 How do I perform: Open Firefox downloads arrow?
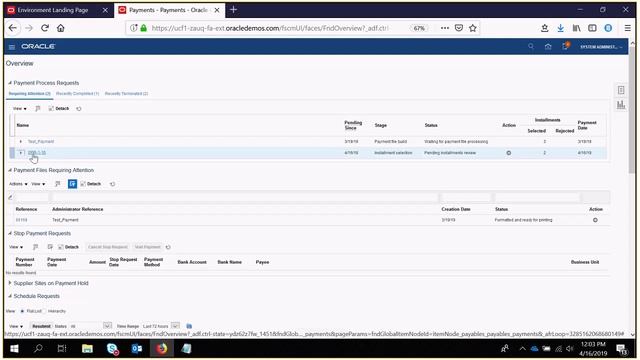[x=560, y=28]
